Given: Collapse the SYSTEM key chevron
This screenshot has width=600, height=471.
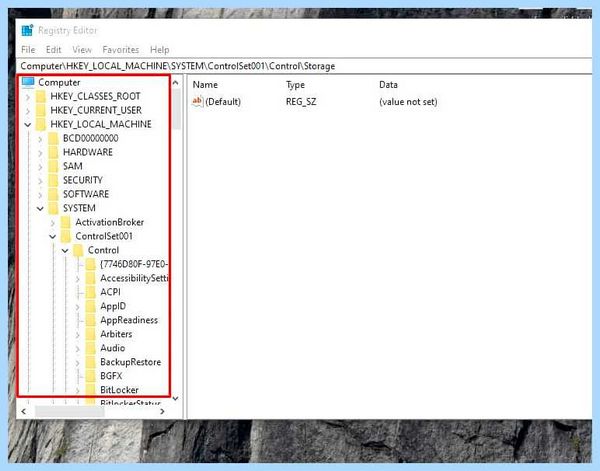Looking at the screenshot, I should pyautogui.click(x=40, y=209).
